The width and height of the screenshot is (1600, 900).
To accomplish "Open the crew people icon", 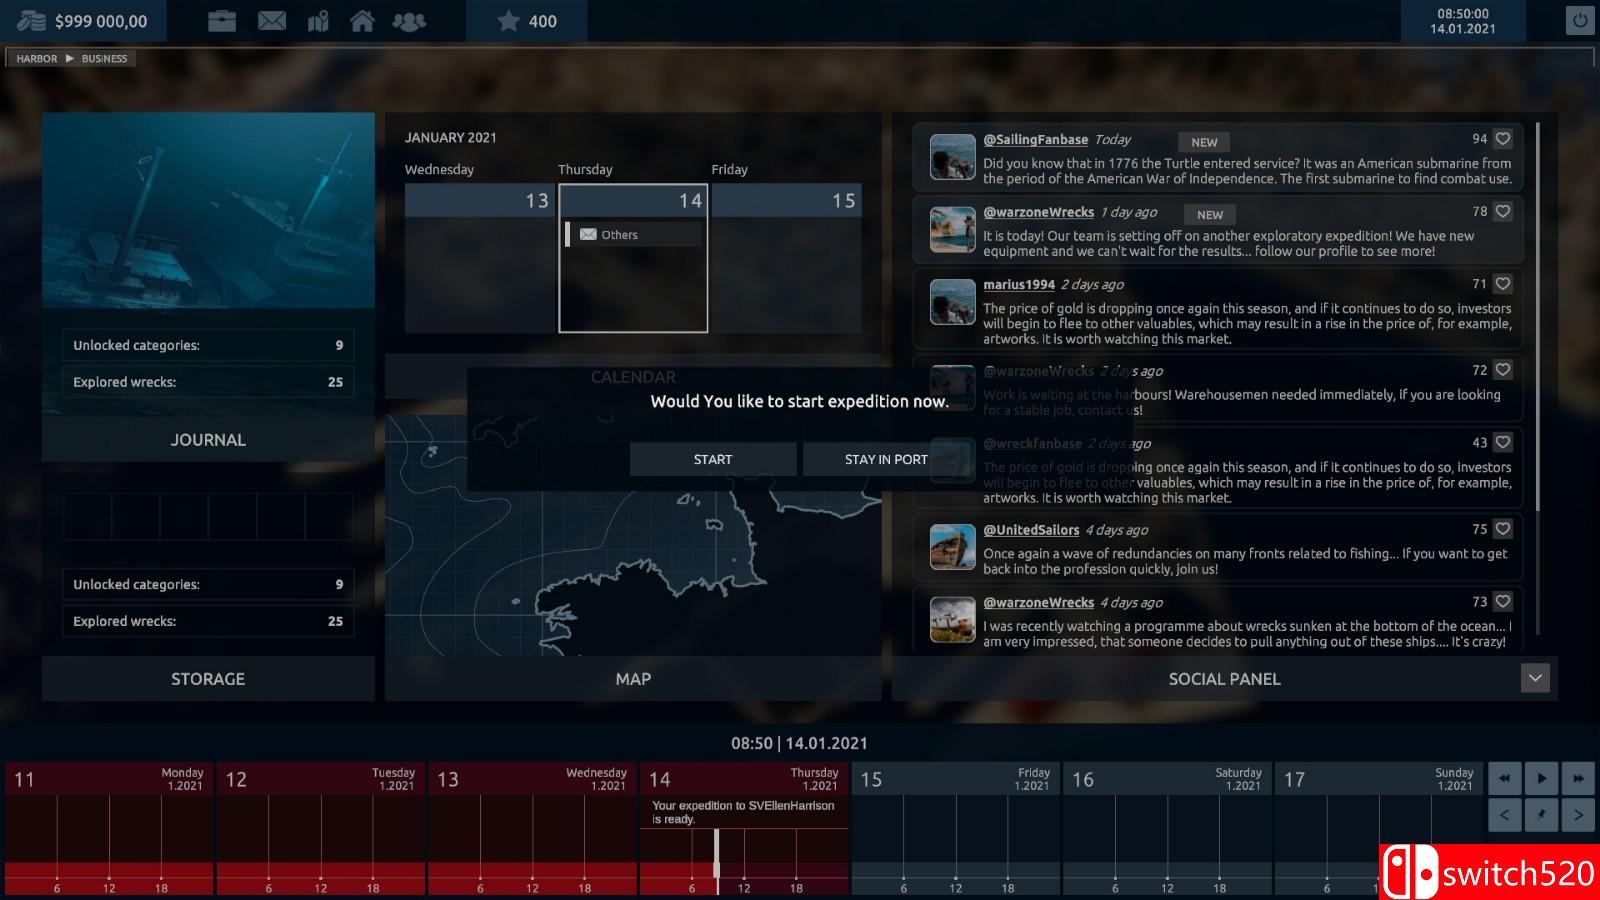I will coord(409,21).
